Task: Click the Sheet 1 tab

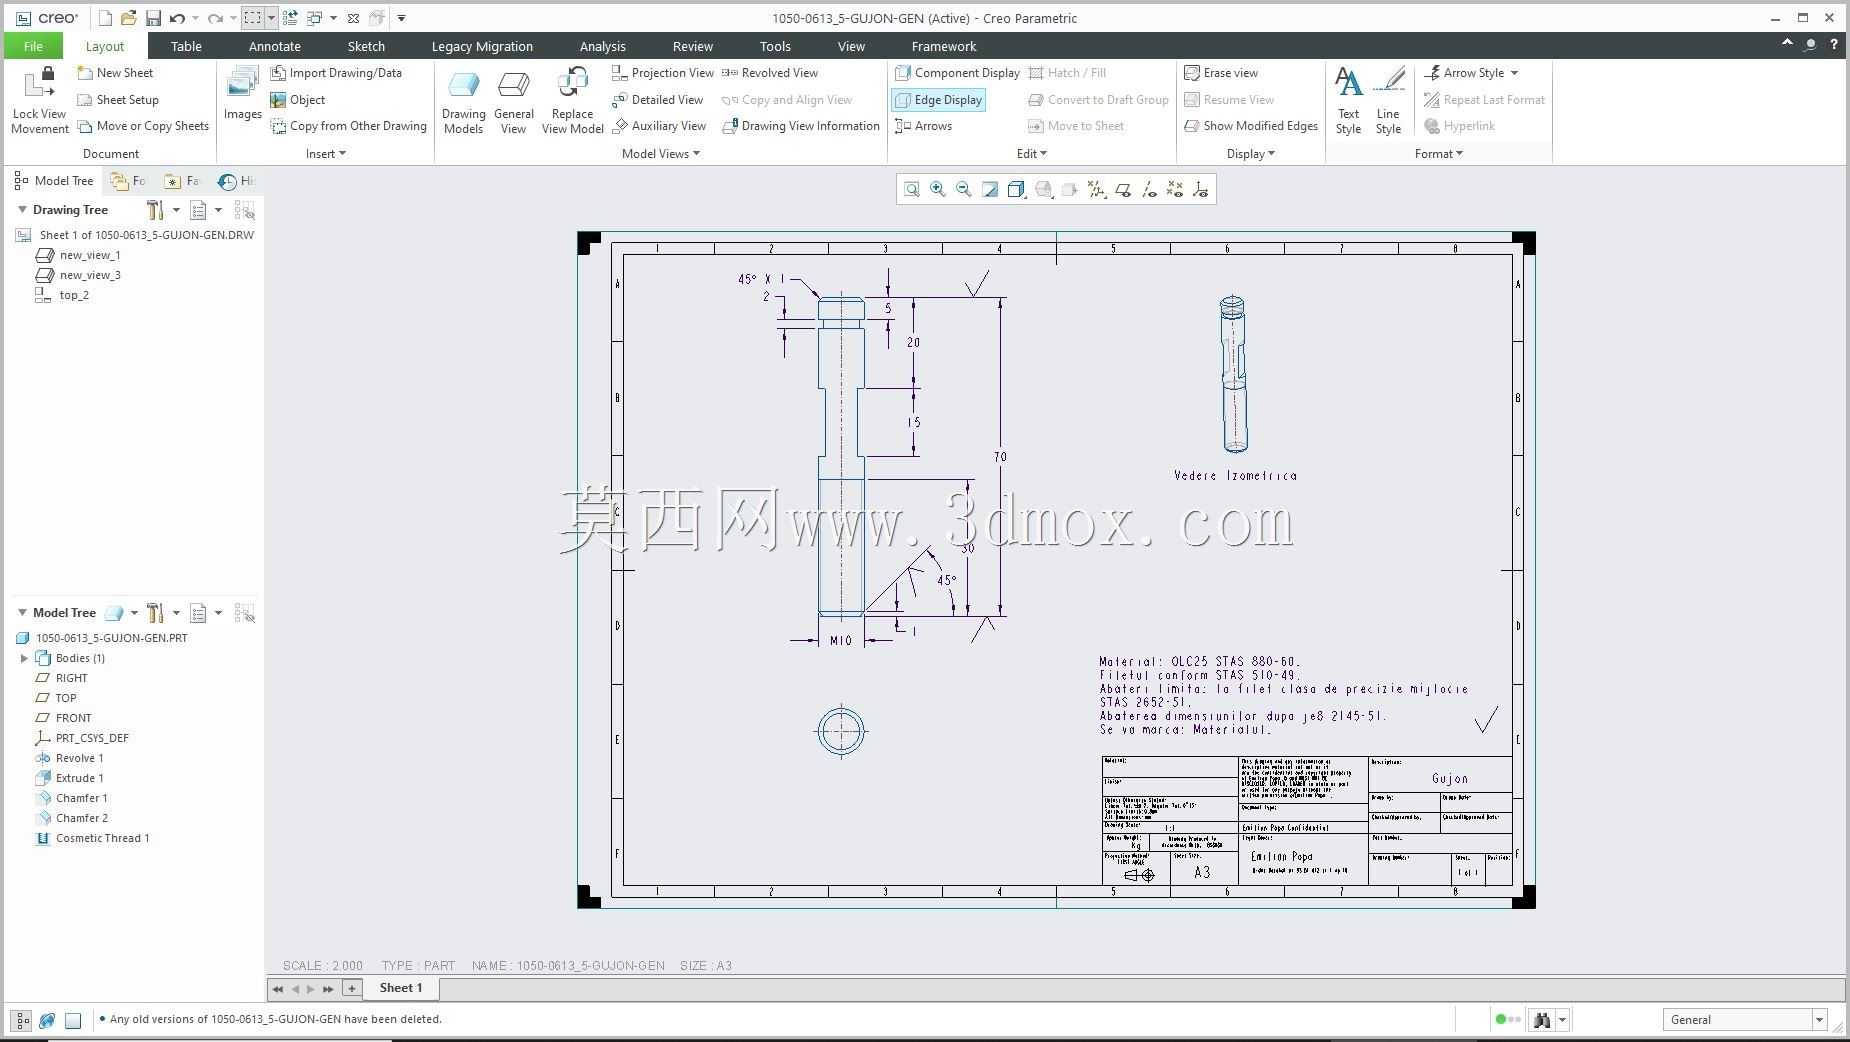Action: (401, 988)
